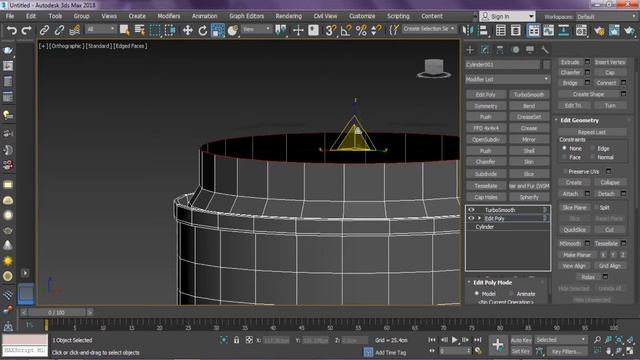Click the object color swatch beside Cylinder001
This screenshot has height=360, width=640.
pyautogui.click(x=547, y=65)
